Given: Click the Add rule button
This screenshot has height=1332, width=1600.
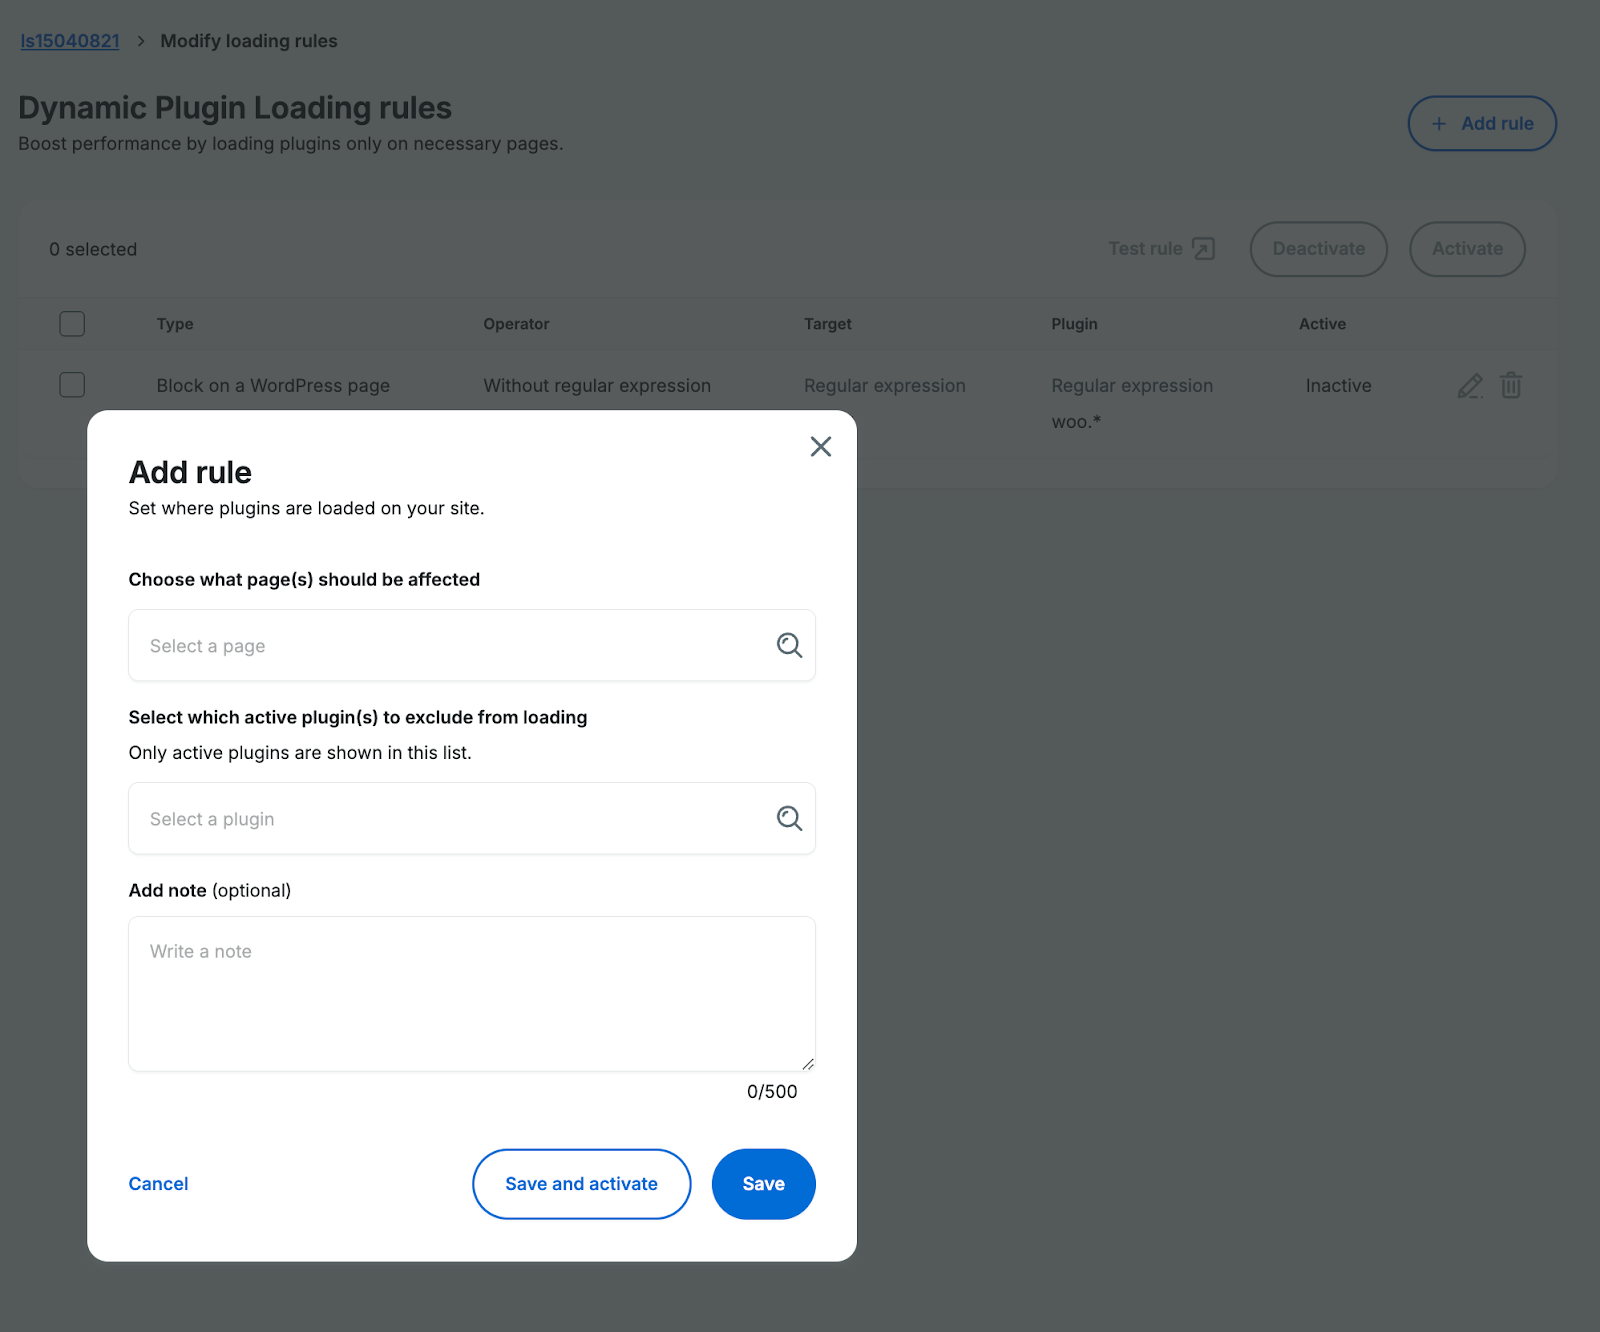Looking at the screenshot, I should pos(1482,123).
